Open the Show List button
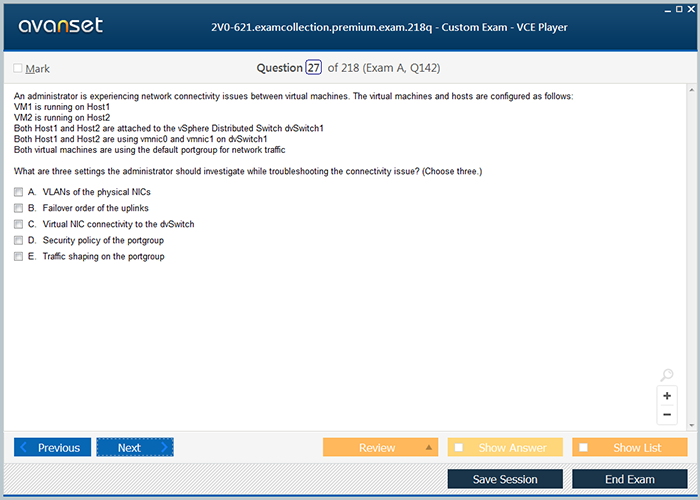The width and height of the screenshot is (700, 500). click(x=630, y=447)
